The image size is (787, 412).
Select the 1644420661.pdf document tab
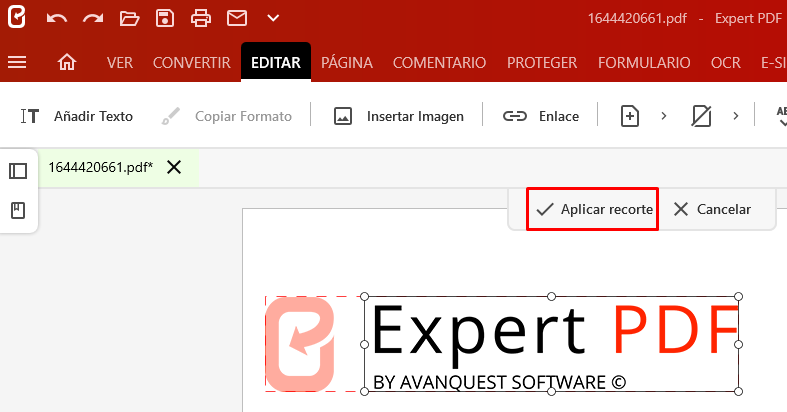click(100, 167)
